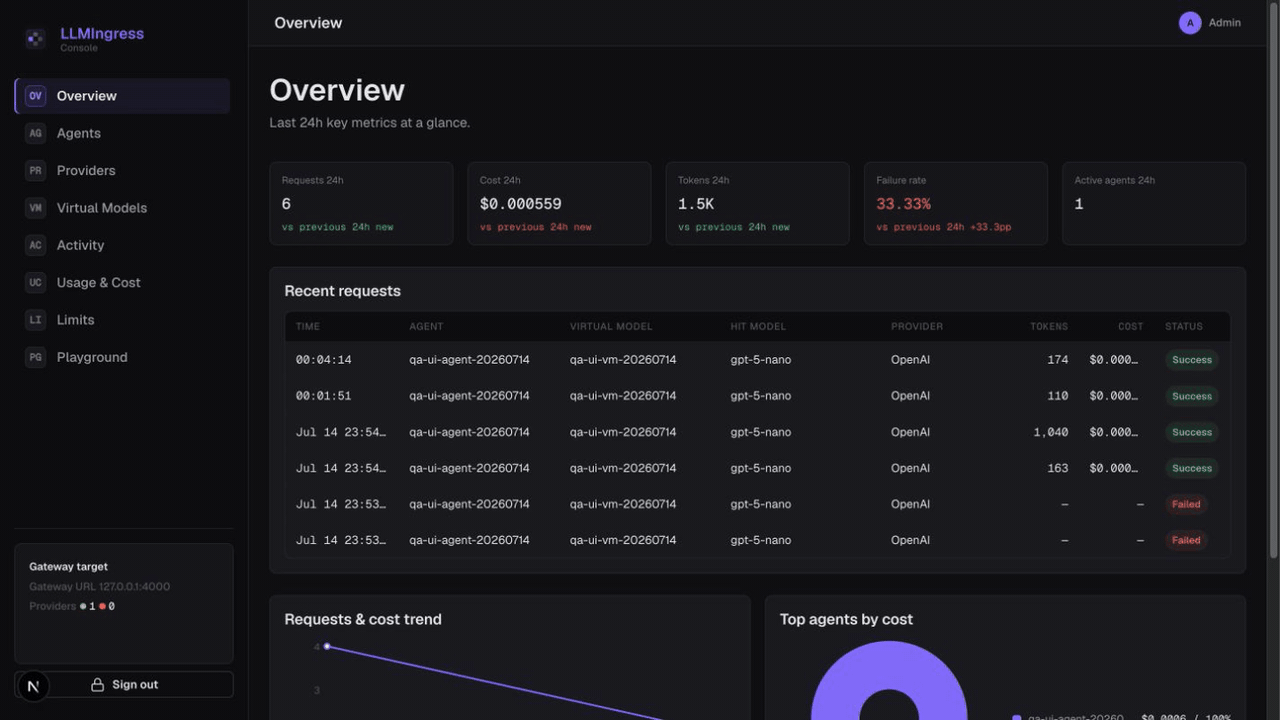Select the Active agents 24h card
Viewport: 1280px width, 720px height.
(x=1154, y=204)
